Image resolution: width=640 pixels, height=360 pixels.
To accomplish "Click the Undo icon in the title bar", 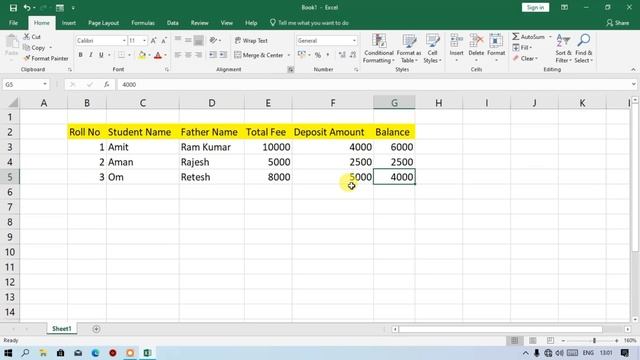I will pyautogui.click(x=27, y=8).
